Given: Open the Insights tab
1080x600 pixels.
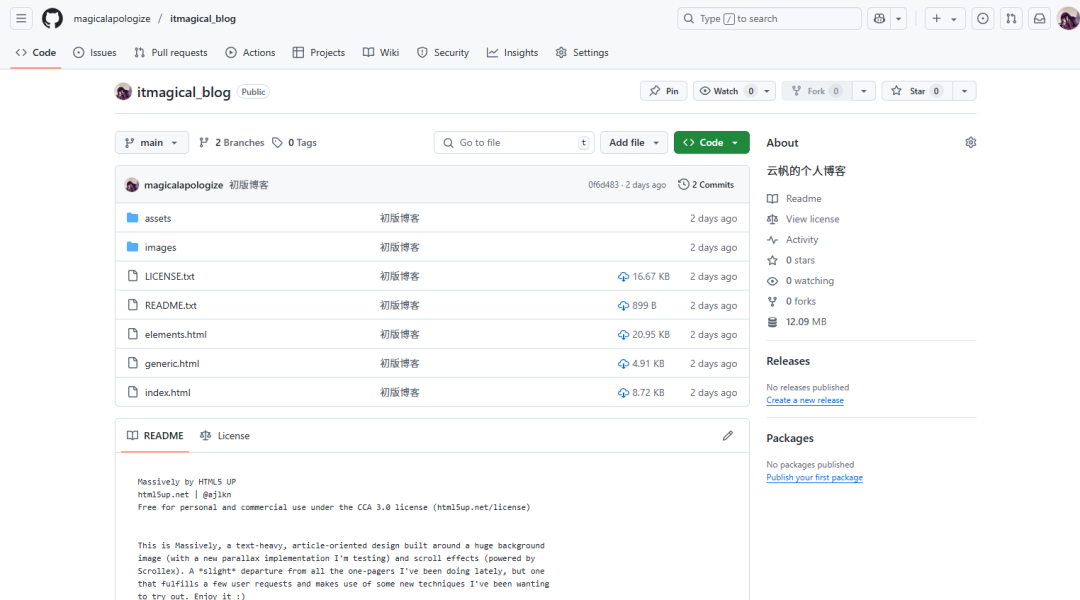Looking at the screenshot, I should click(x=512, y=52).
